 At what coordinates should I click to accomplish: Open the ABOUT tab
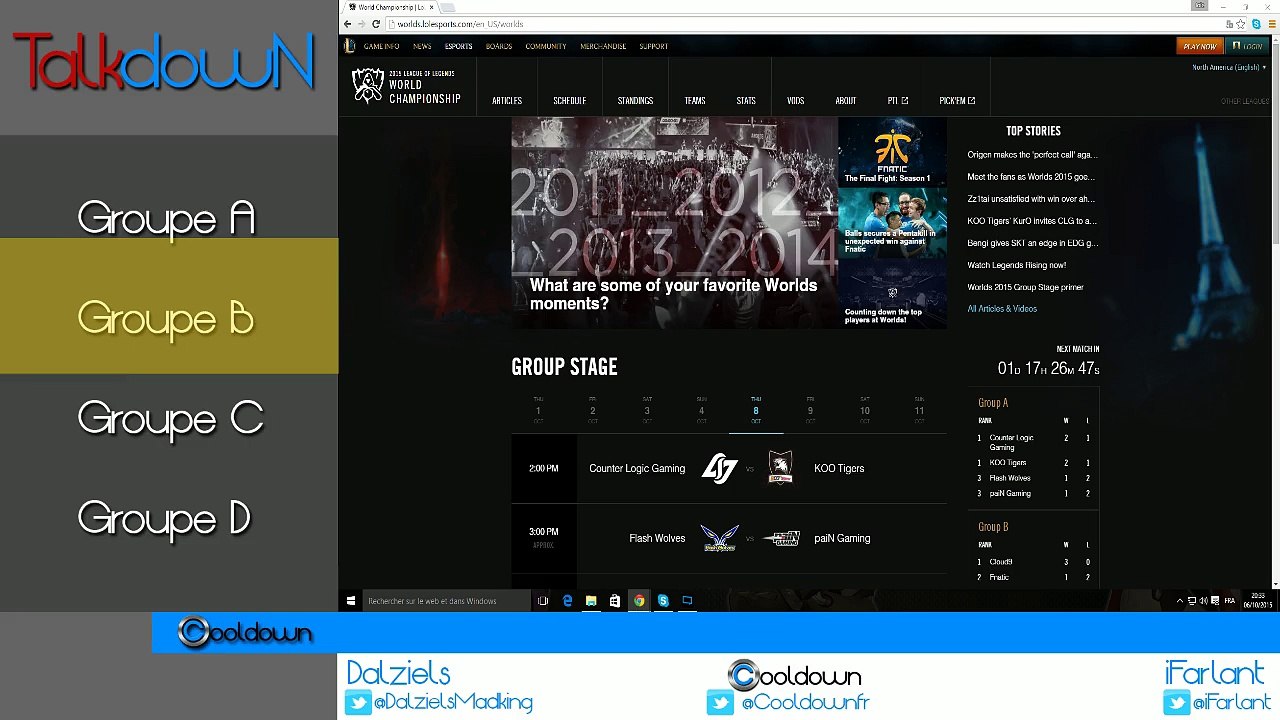(846, 101)
